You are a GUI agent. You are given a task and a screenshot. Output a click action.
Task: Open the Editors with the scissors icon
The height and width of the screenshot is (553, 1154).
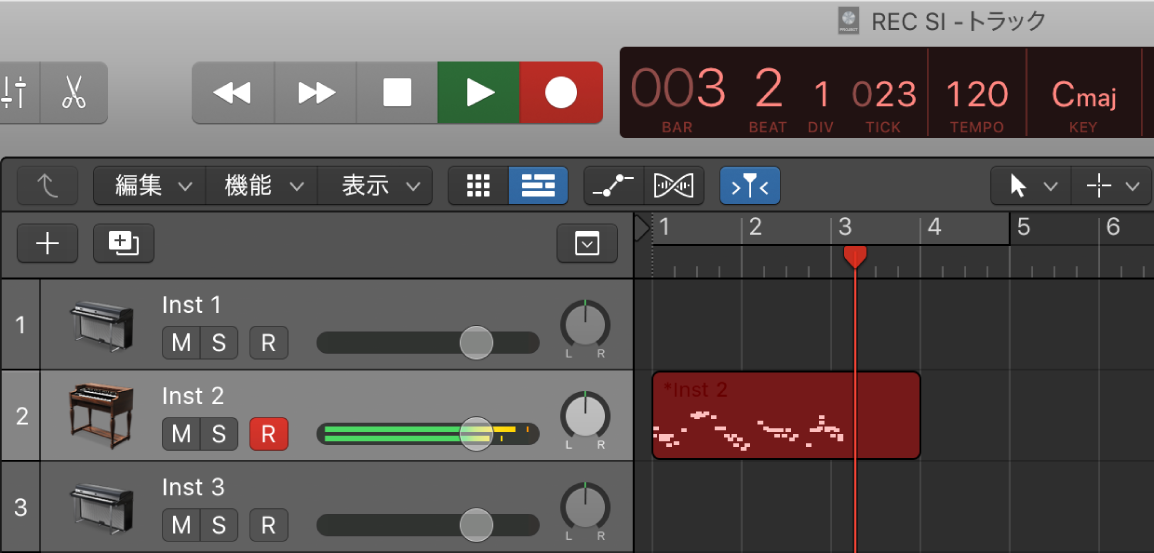tap(74, 93)
